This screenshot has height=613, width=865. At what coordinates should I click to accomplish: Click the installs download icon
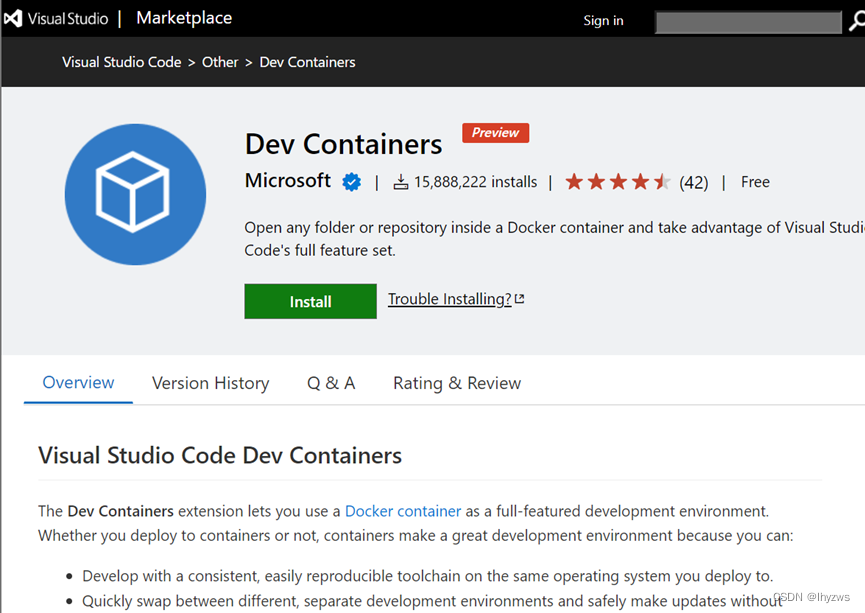point(401,182)
